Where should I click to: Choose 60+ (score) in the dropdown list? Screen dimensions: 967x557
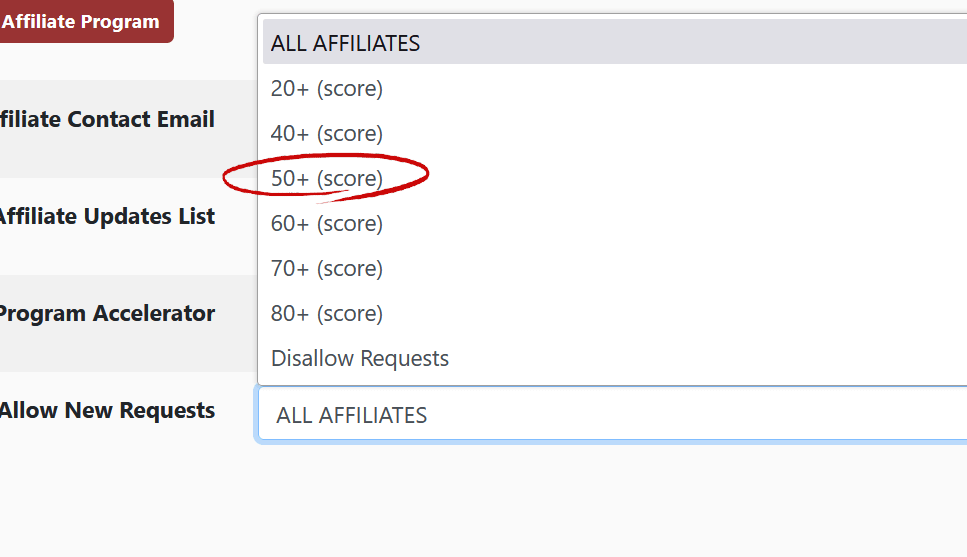click(327, 223)
